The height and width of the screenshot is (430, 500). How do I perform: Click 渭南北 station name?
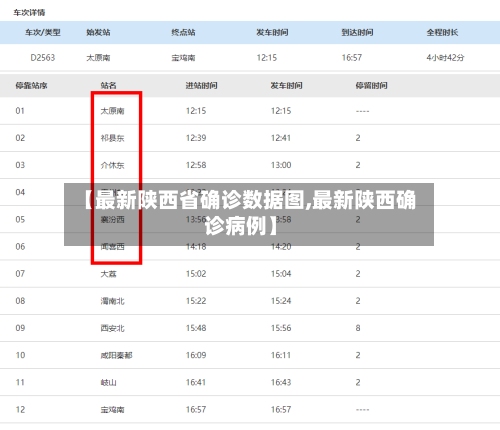click(113, 301)
